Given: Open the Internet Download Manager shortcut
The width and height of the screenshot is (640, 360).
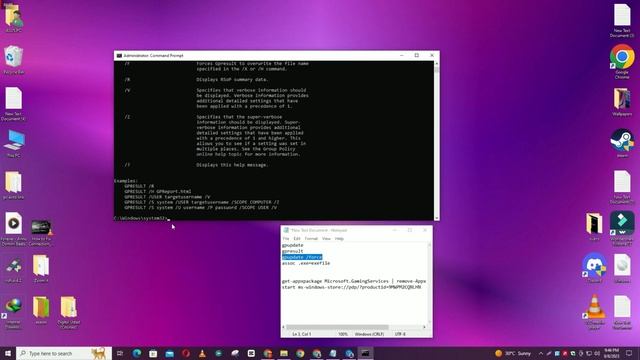Looking at the screenshot, I should point(13,312).
